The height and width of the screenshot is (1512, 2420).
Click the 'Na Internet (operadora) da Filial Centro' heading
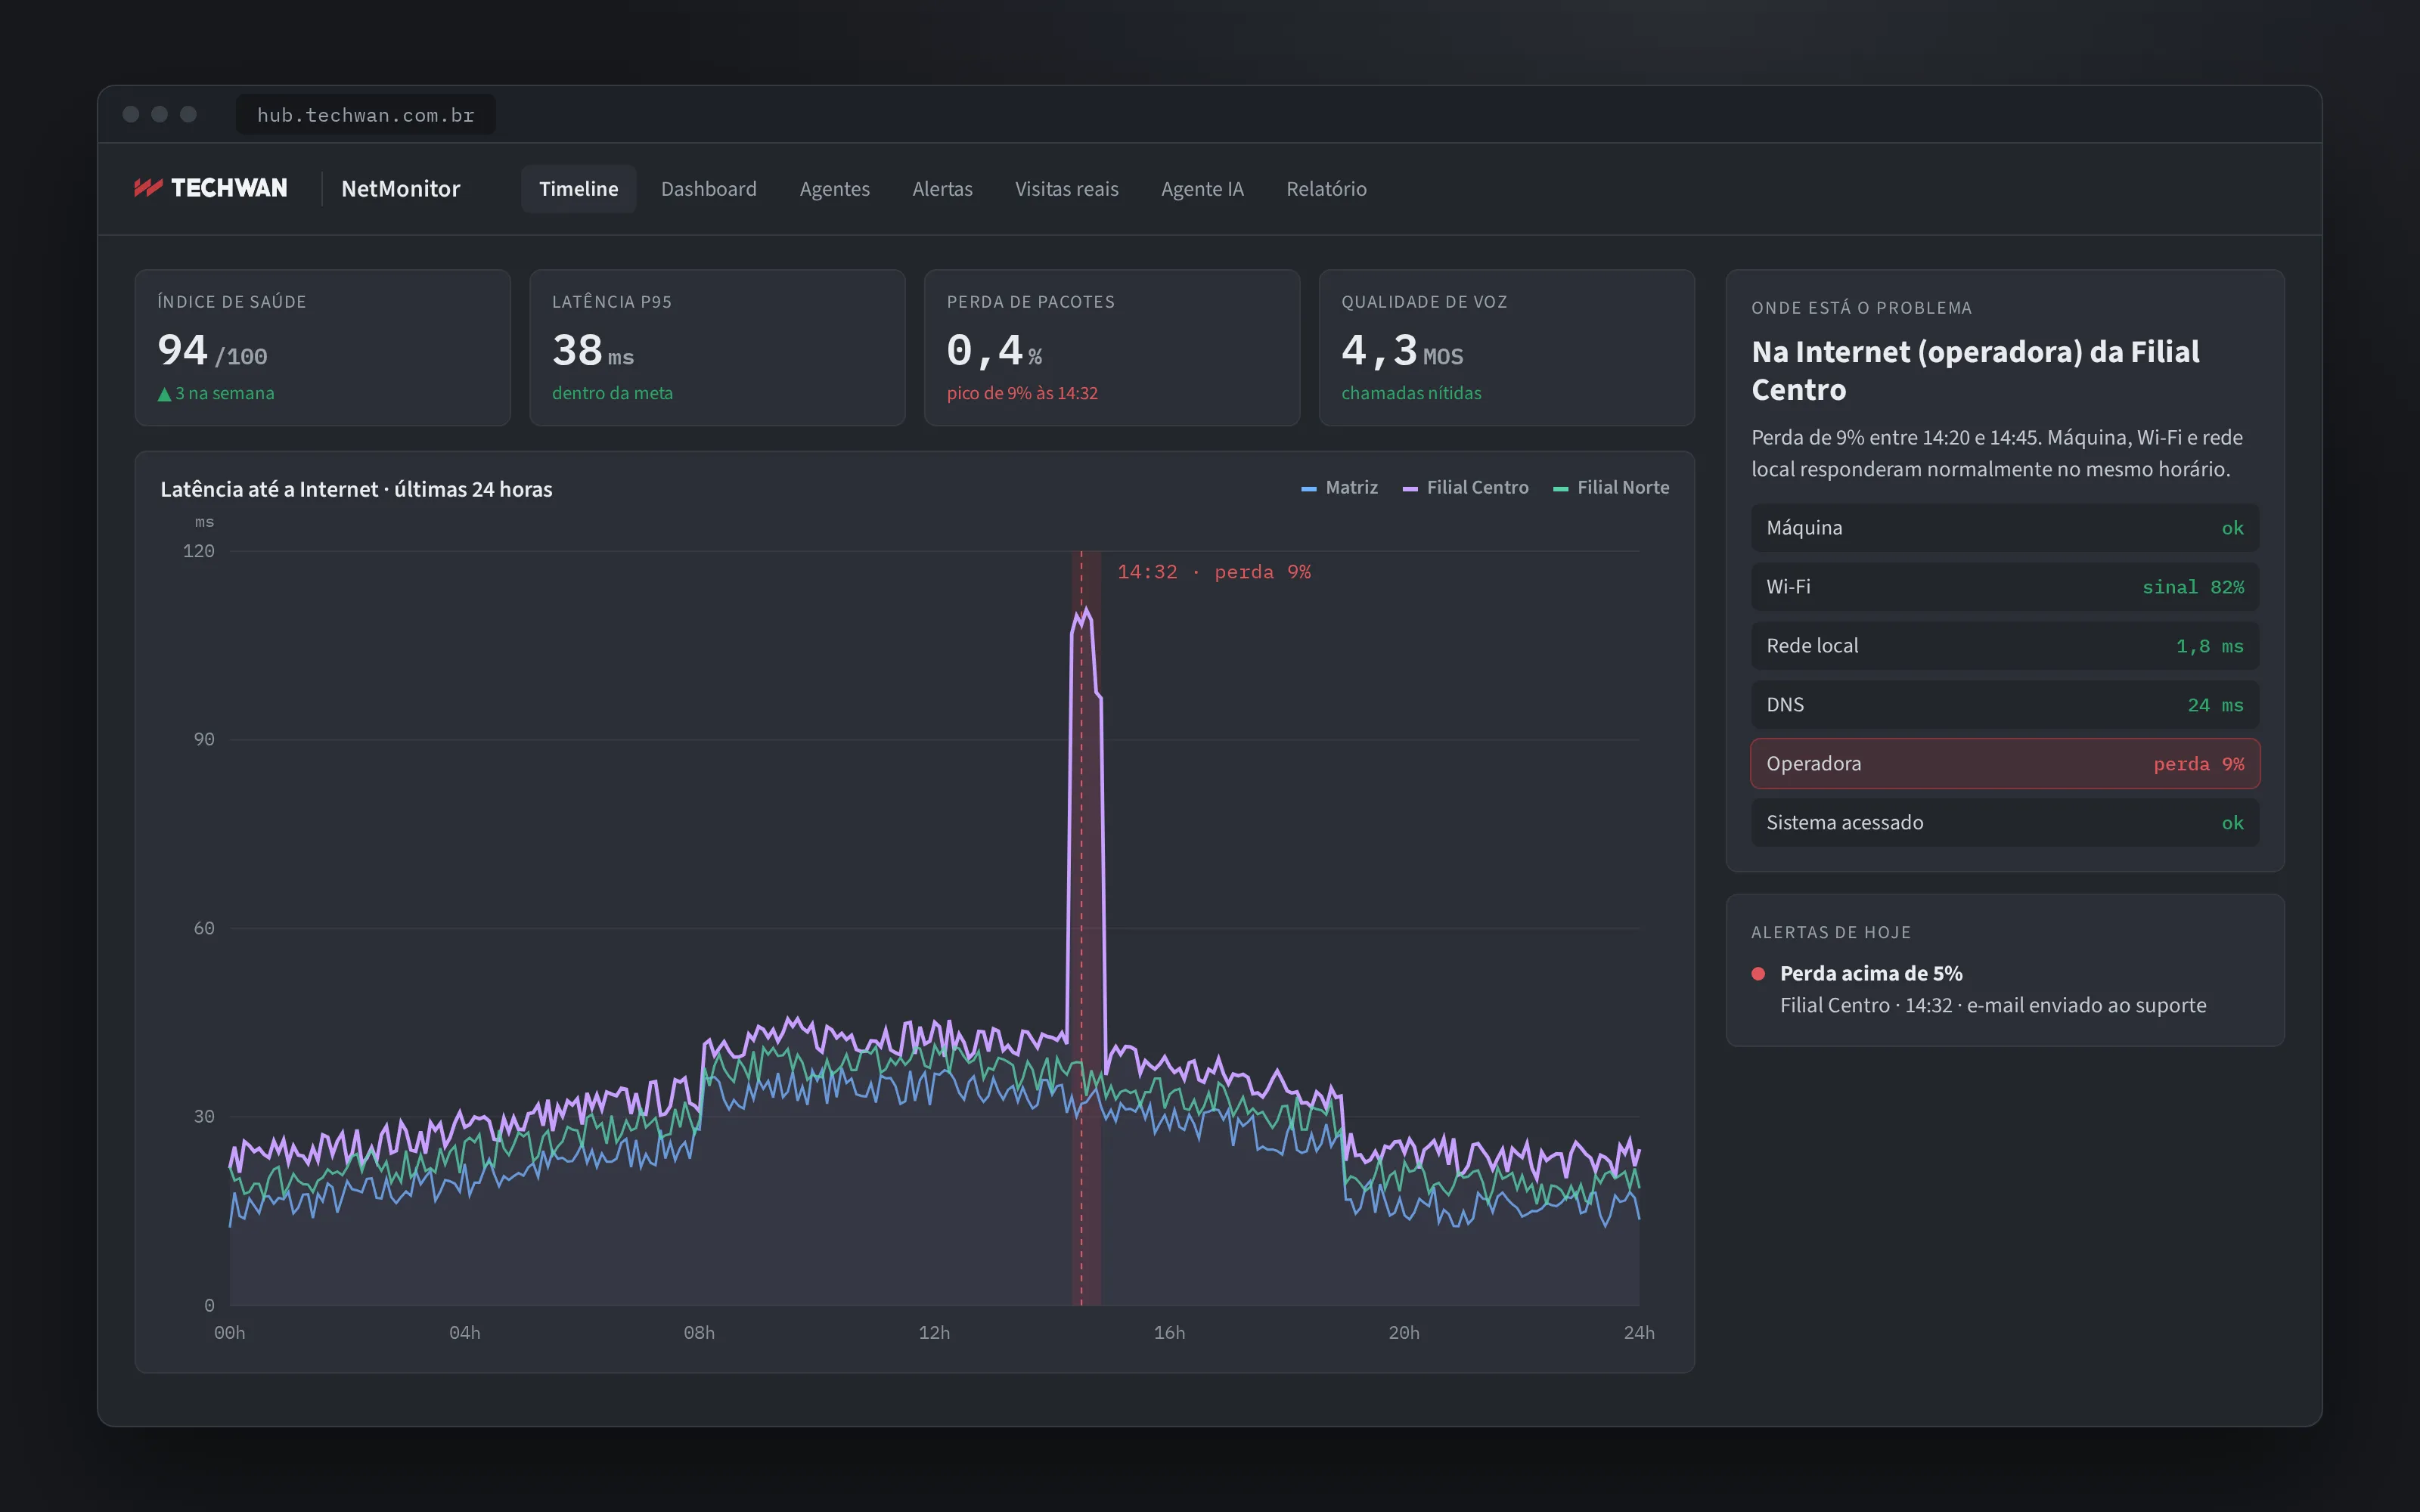tap(1975, 370)
